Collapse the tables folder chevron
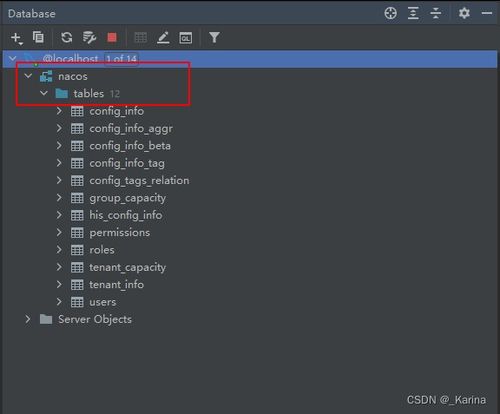This screenshot has height=414, width=500. click(x=44, y=93)
